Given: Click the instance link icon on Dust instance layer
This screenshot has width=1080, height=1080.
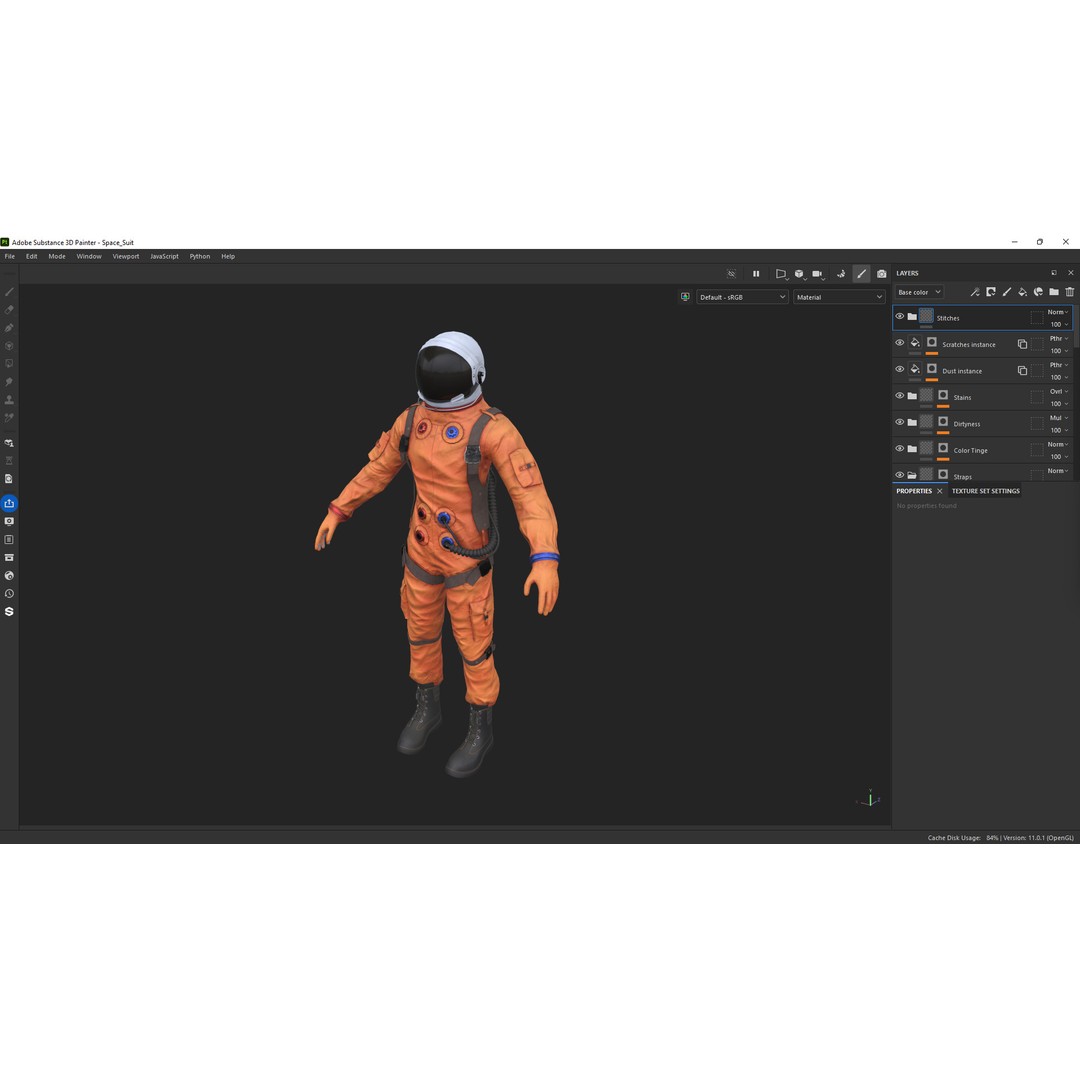Looking at the screenshot, I should point(1022,371).
